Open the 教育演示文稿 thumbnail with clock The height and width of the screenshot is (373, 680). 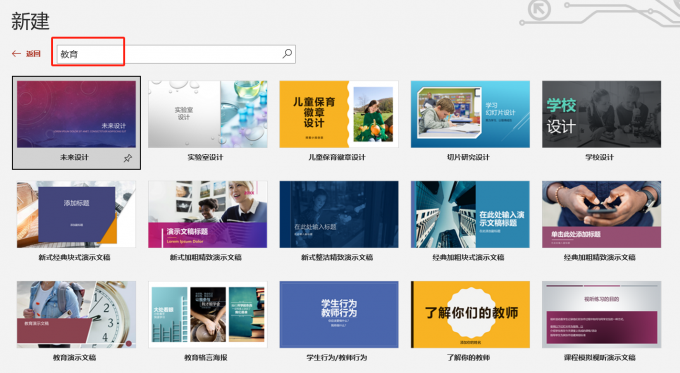point(76,314)
